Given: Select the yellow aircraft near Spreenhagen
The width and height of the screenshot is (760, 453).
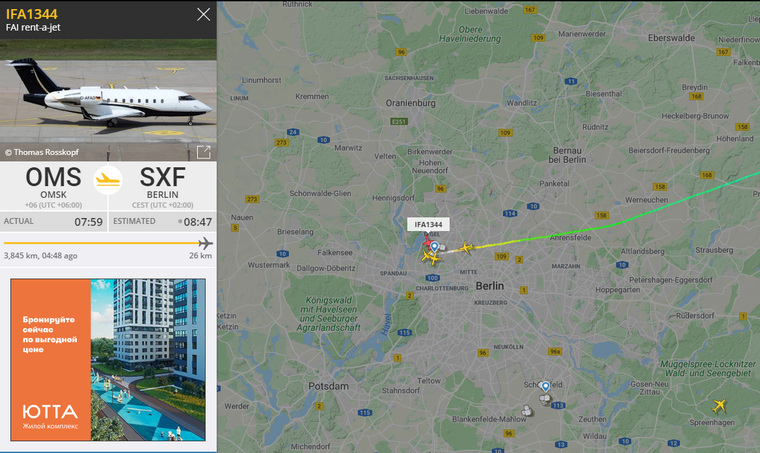Looking at the screenshot, I should pyautogui.click(x=719, y=406).
